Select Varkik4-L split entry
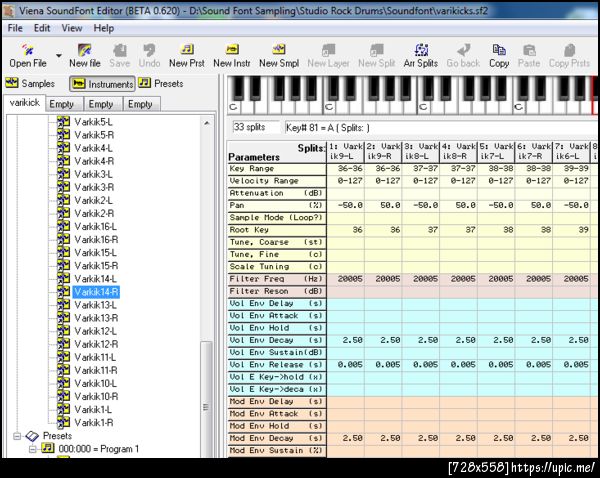Image resolution: width=600 pixels, height=478 pixels. coord(93,148)
